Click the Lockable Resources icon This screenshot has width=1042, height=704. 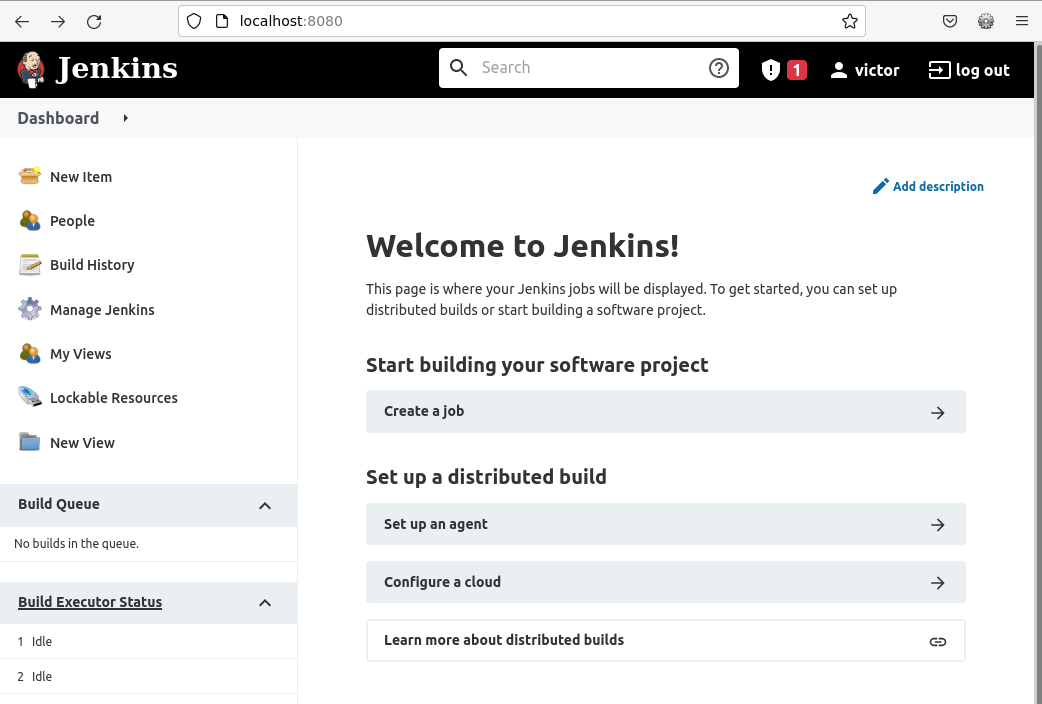[x=30, y=398]
